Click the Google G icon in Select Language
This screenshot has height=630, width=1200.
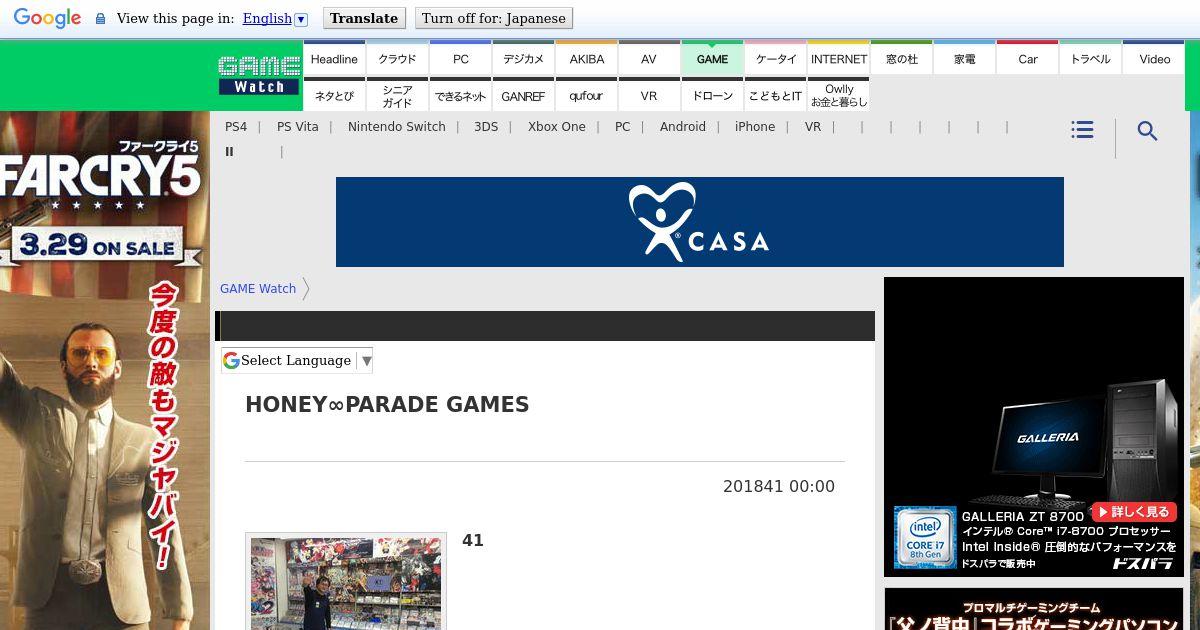click(x=231, y=360)
